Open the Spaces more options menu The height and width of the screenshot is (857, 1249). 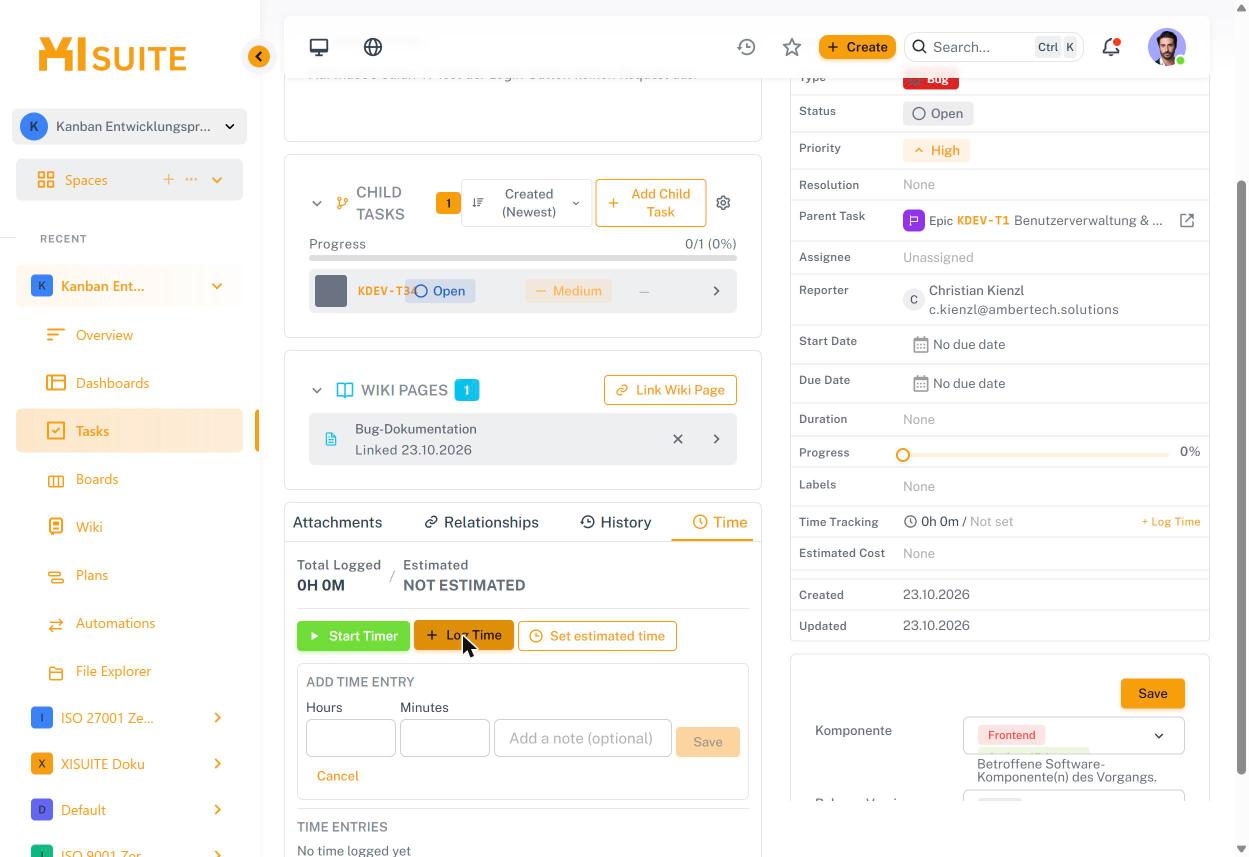(x=191, y=180)
